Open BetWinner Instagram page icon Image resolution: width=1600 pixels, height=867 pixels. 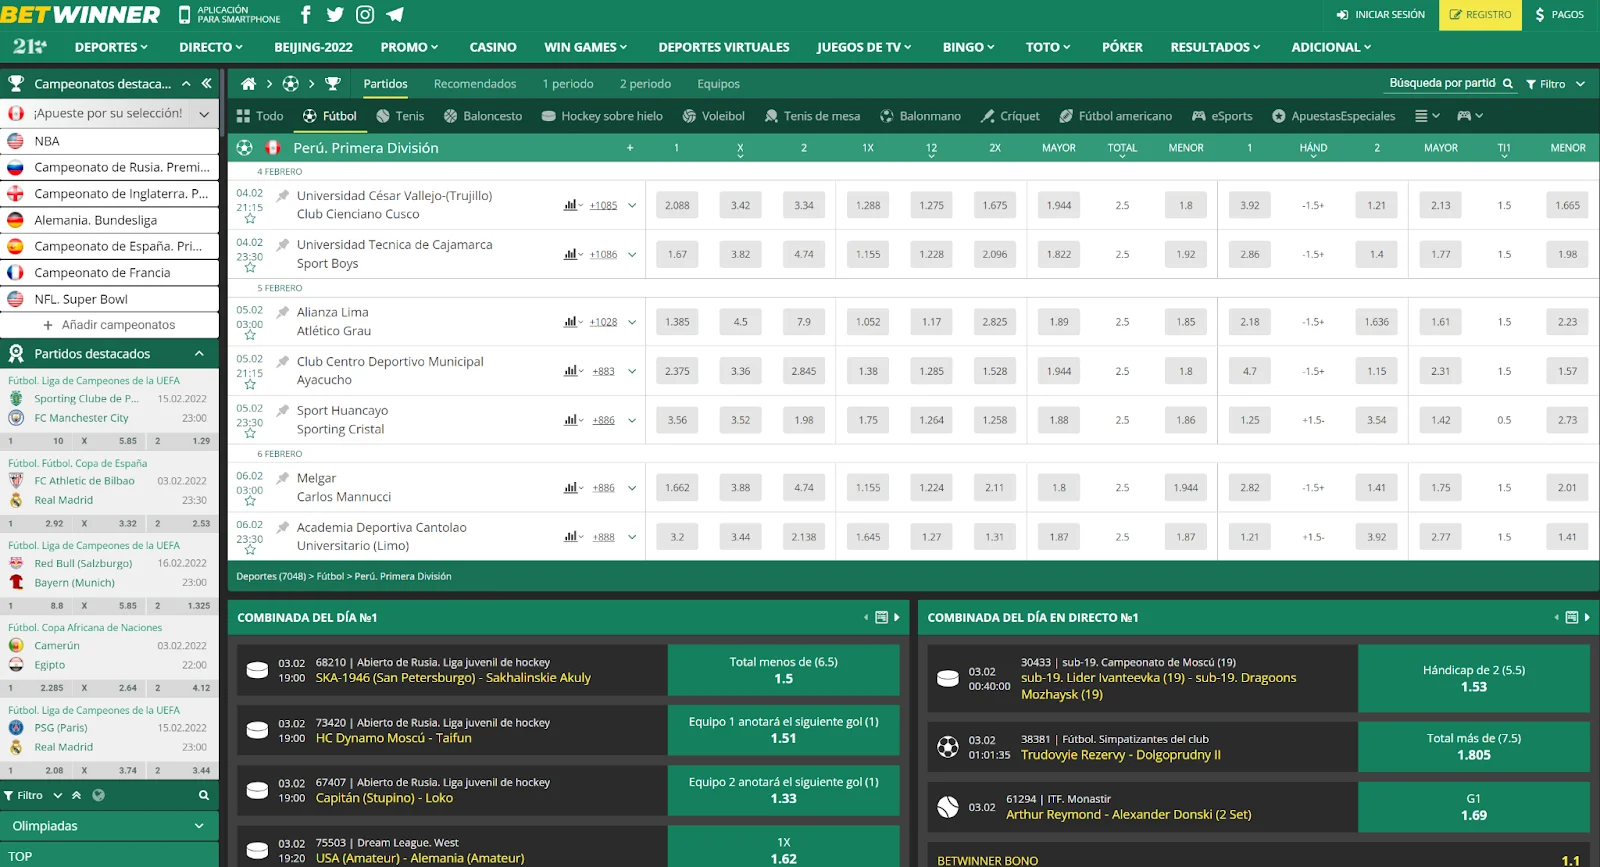365,15
